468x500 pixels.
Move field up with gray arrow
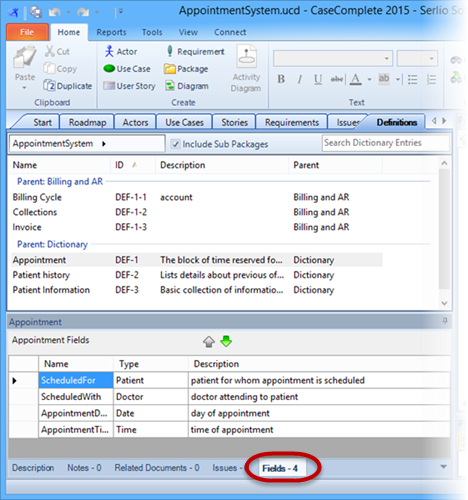tap(209, 342)
